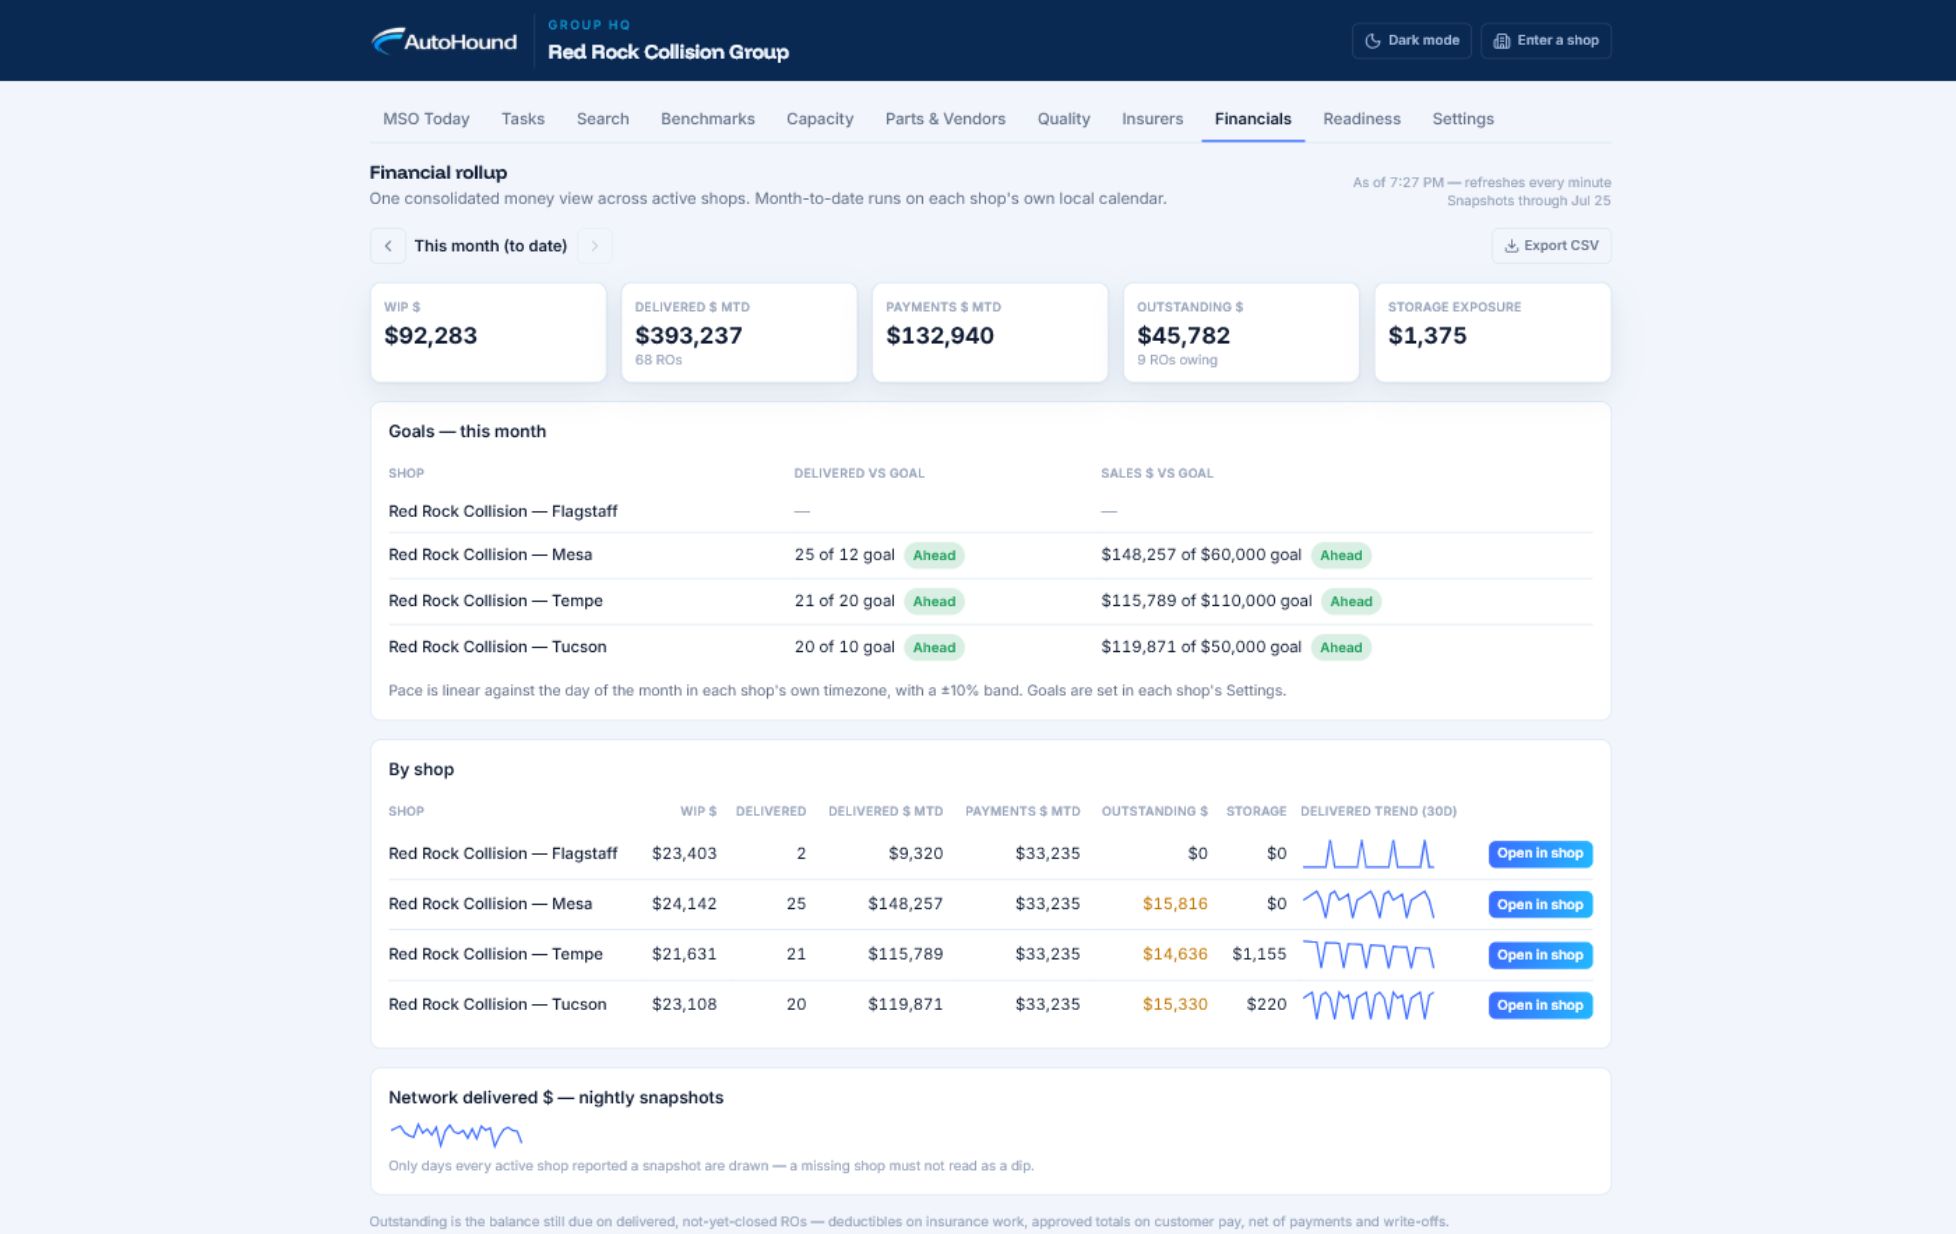Open Mesa with Open in shop button

pos(1540,905)
